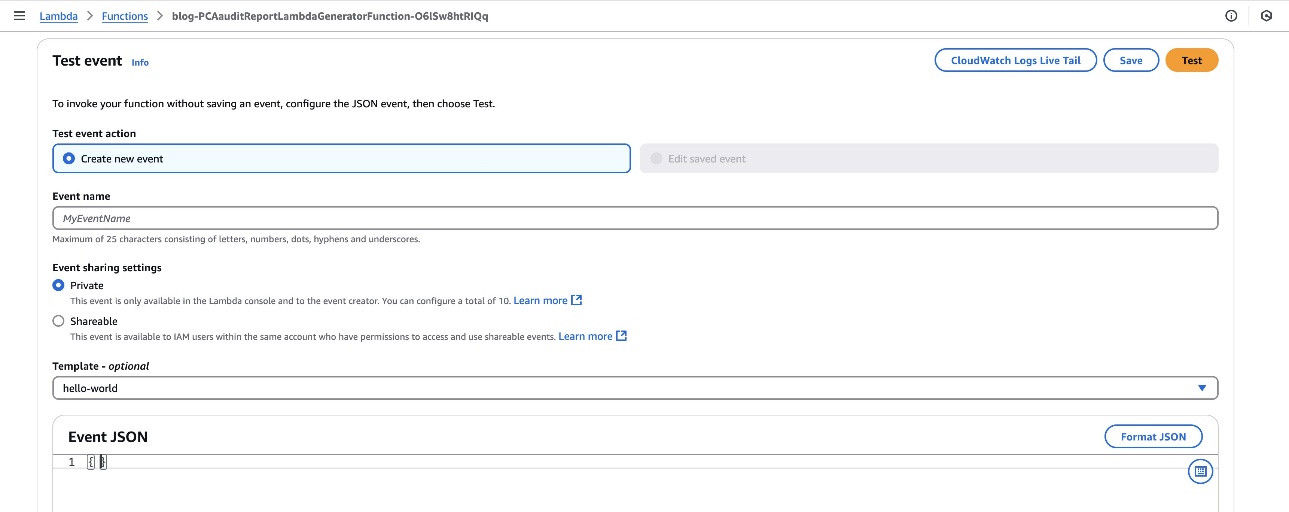Go to the Functions breadcrumb
Image resolution: width=1289 pixels, height=512 pixels.
[x=125, y=16]
